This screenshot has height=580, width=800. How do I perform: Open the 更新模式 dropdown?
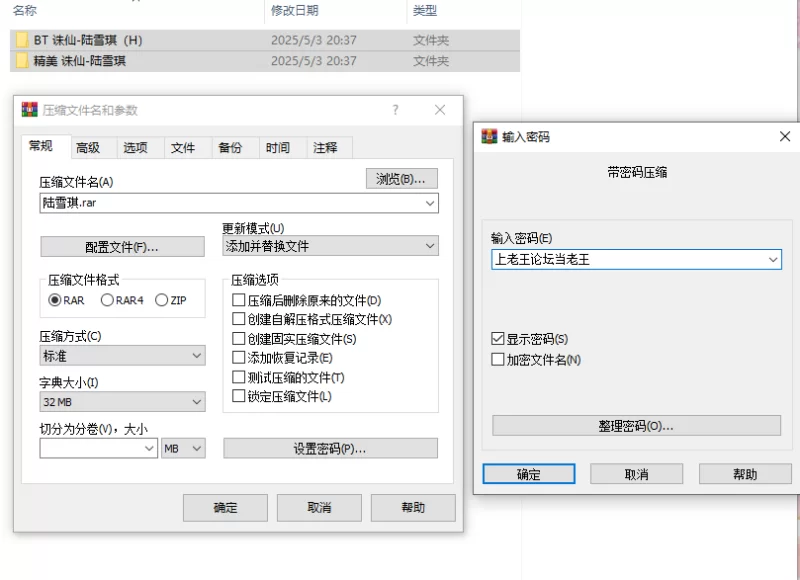coord(331,246)
